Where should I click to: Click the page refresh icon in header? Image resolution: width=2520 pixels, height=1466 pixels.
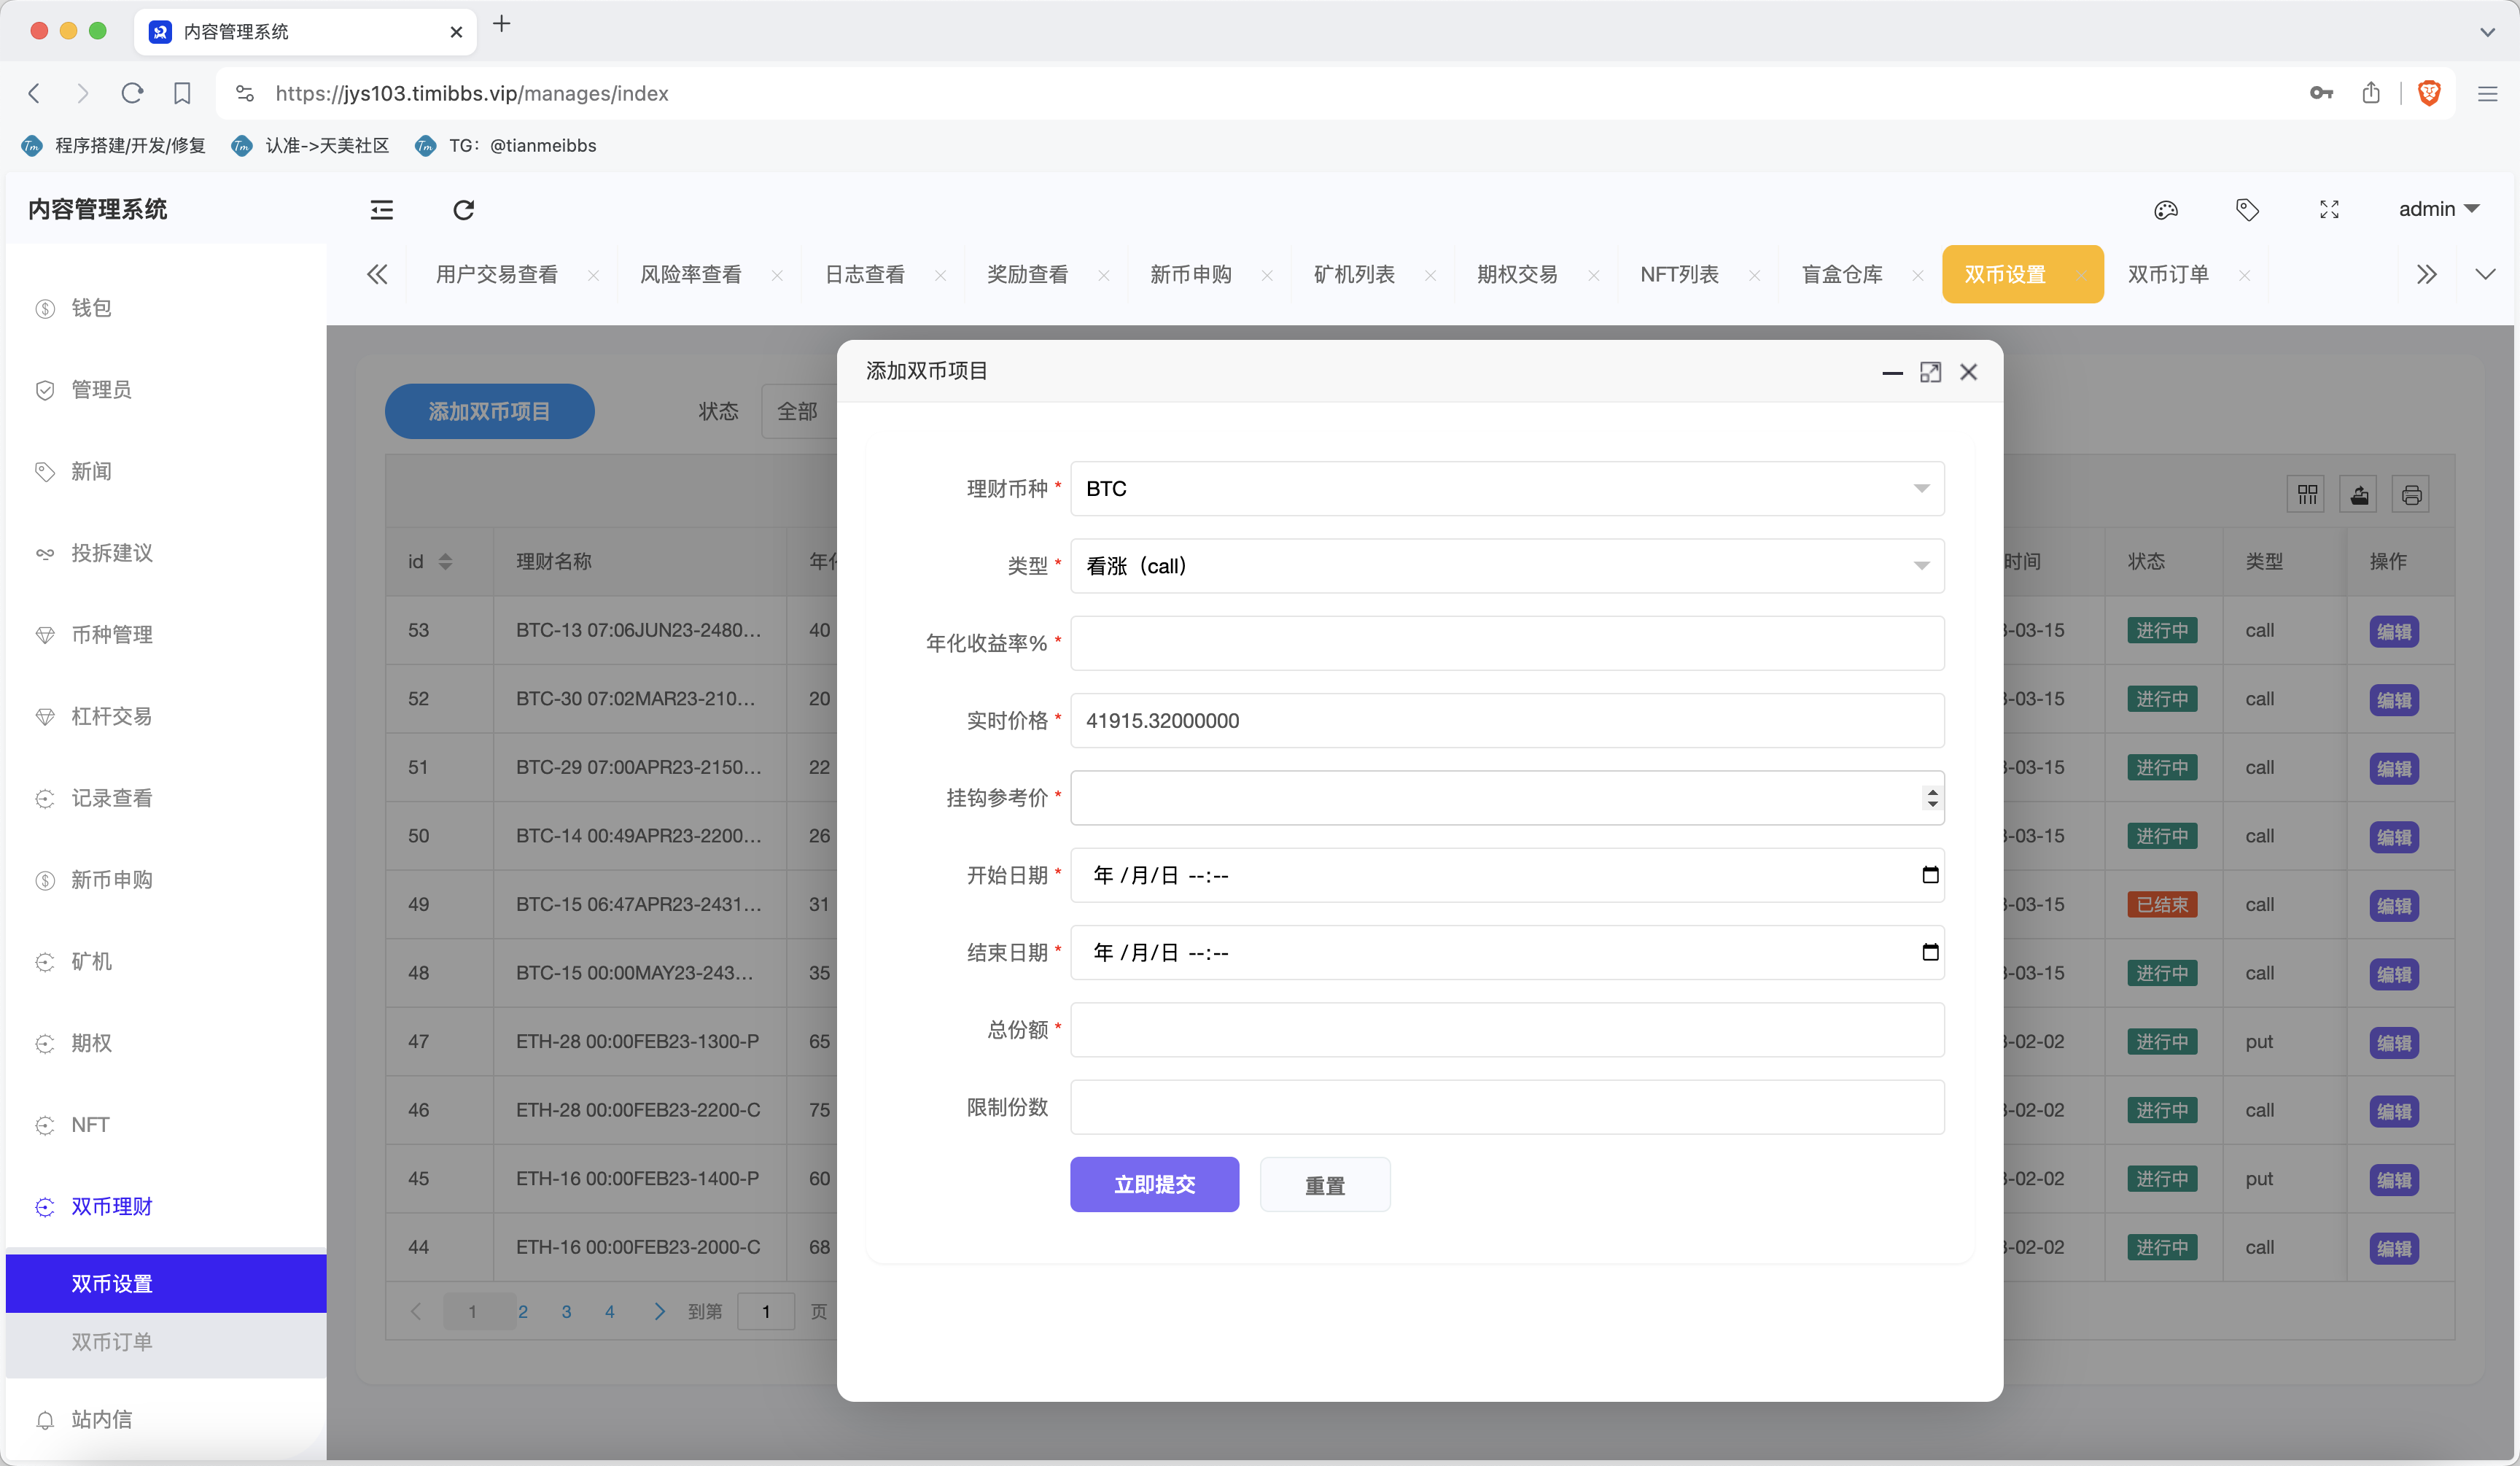(463, 210)
